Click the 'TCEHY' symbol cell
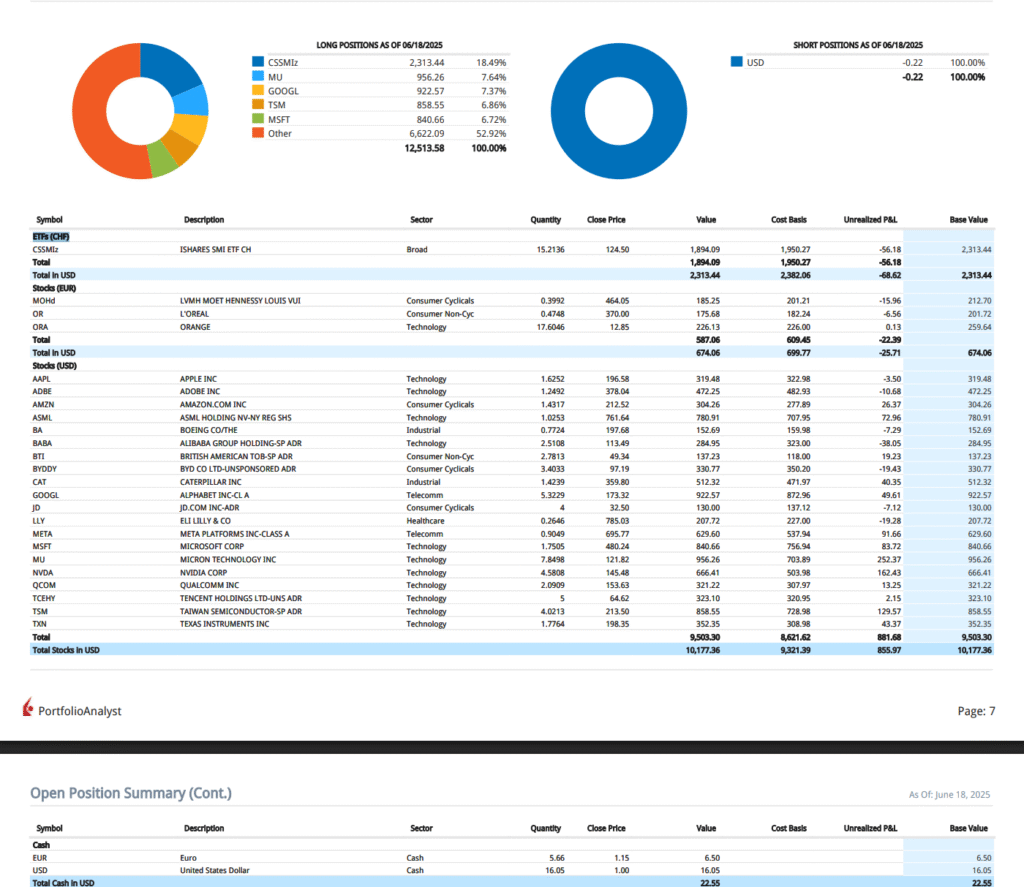 coord(44,598)
